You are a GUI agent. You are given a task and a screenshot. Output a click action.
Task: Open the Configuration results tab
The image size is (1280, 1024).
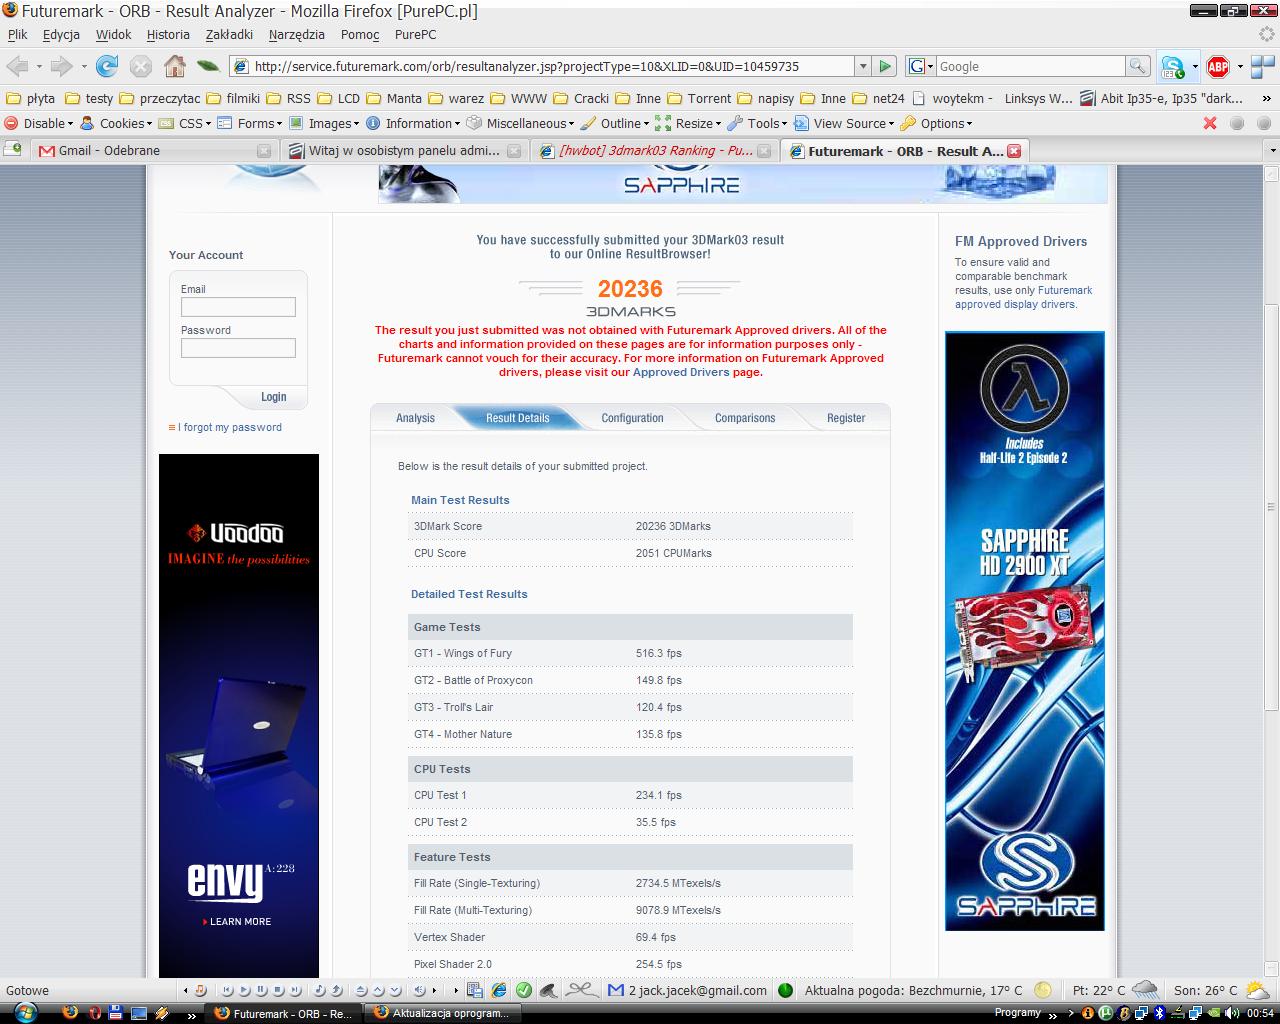tap(632, 418)
